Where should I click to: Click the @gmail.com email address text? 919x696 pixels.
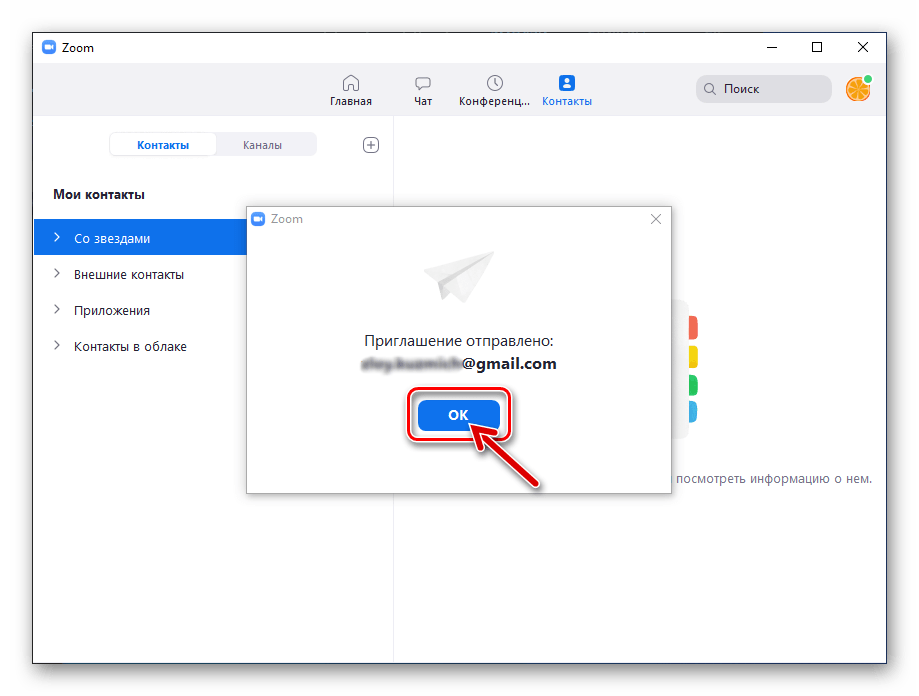tap(459, 364)
